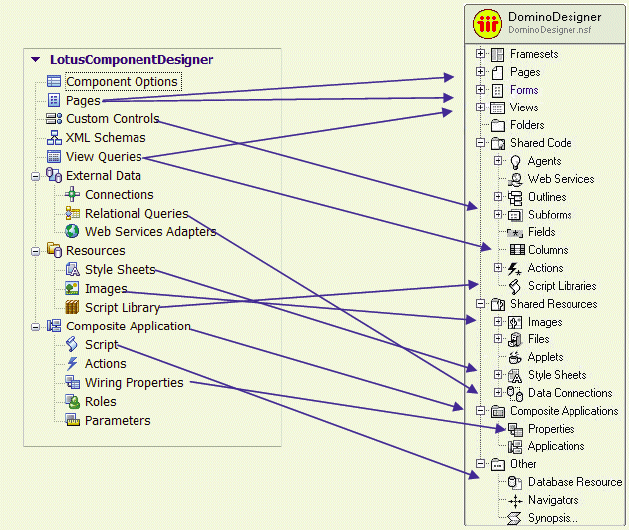
Task: Click the XML Schemas icon
Action: (54, 137)
